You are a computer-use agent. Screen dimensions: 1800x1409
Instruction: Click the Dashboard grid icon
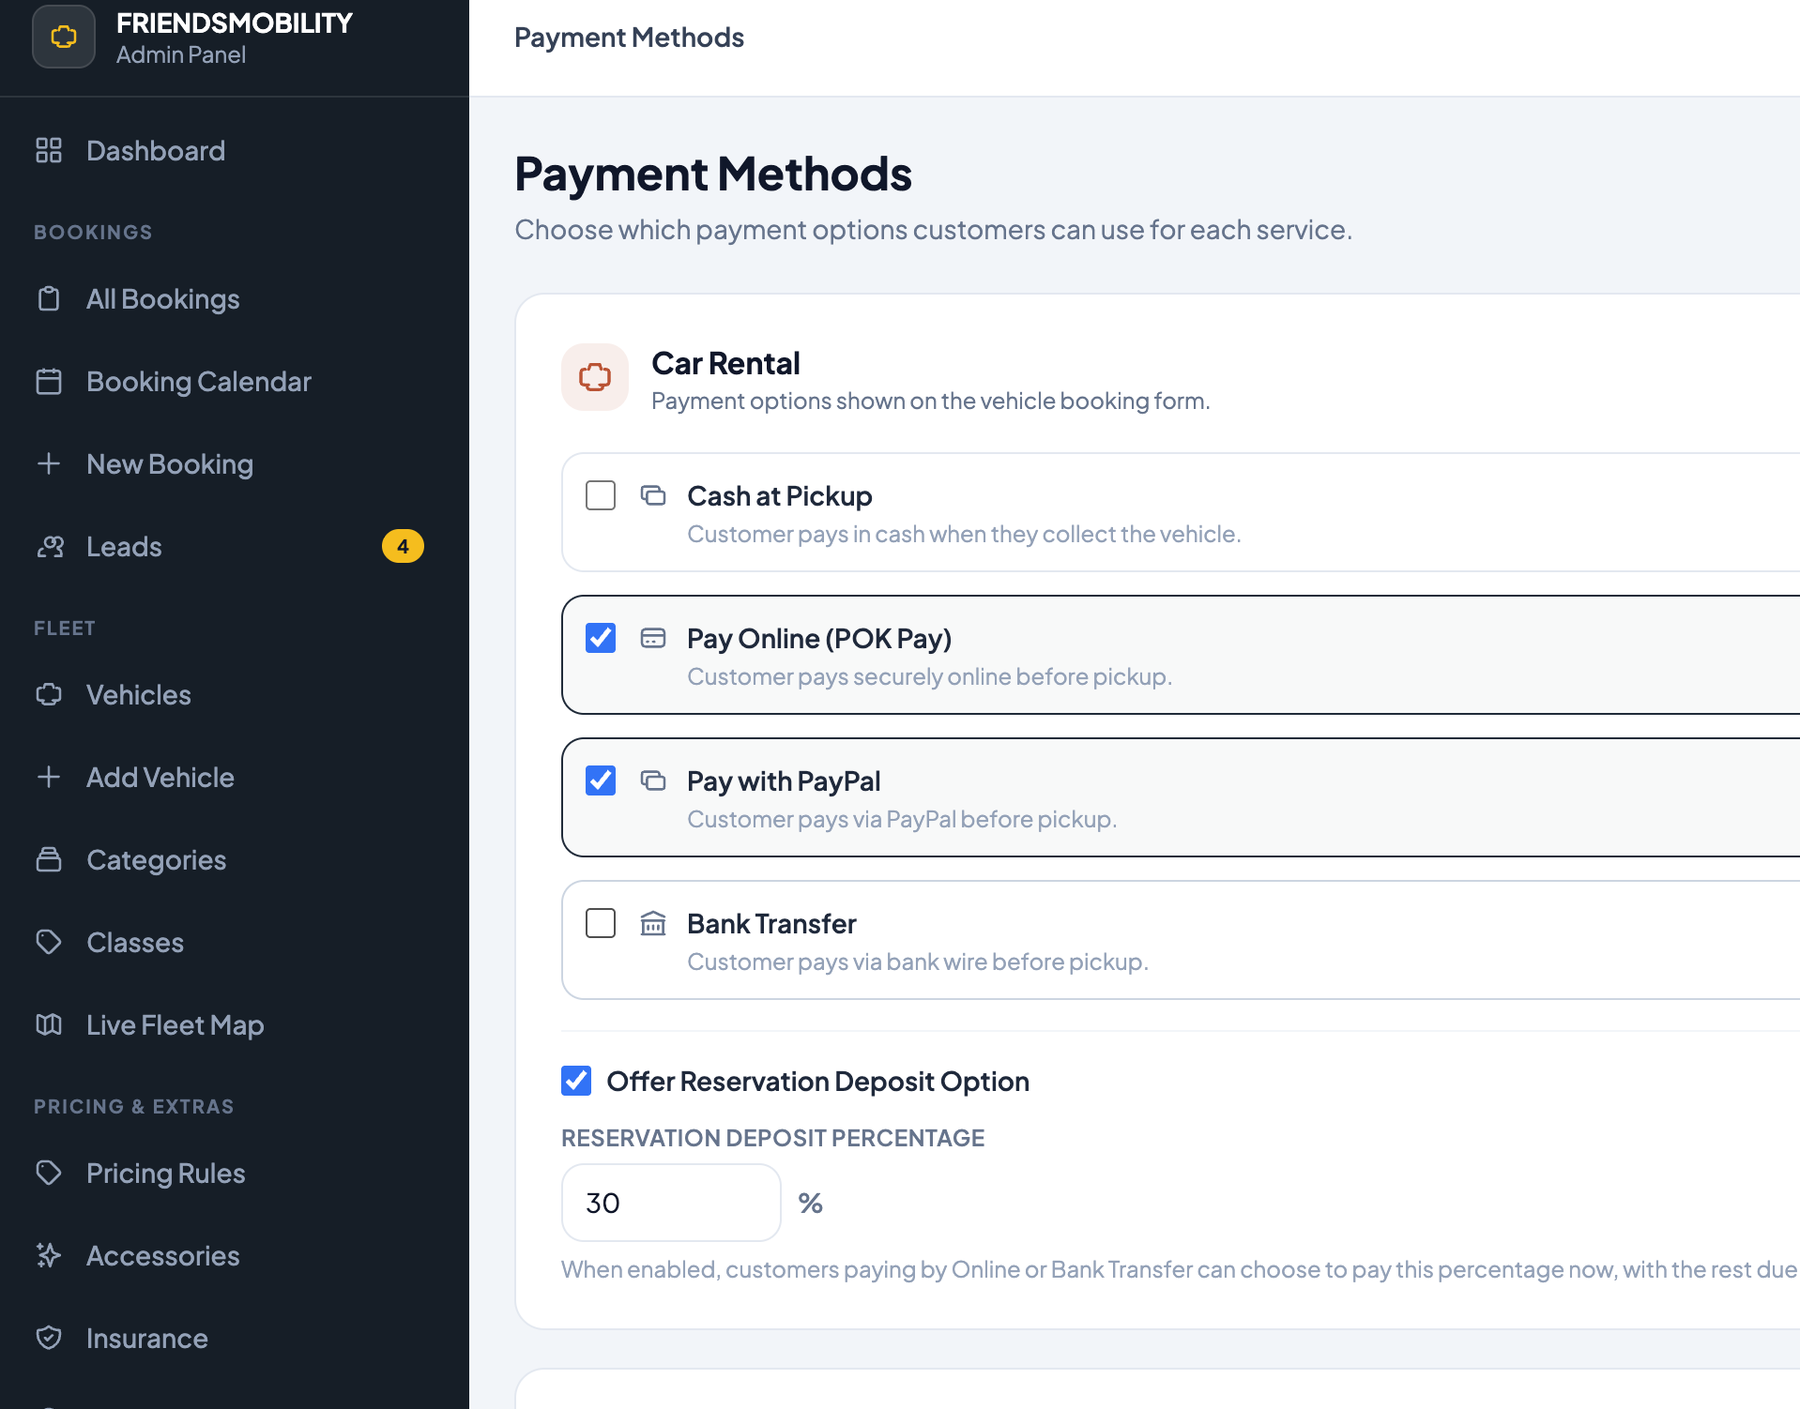click(49, 150)
